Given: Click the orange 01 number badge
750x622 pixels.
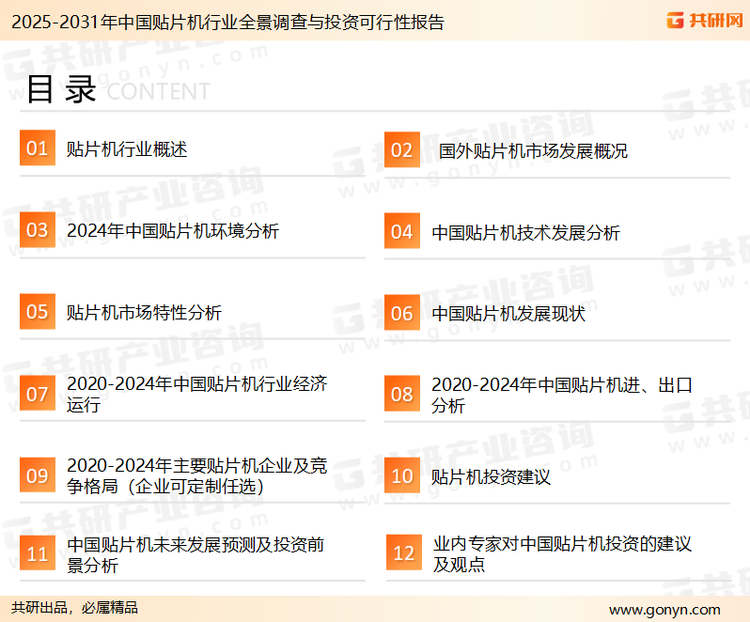Looking at the screenshot, I should point(37,148).
